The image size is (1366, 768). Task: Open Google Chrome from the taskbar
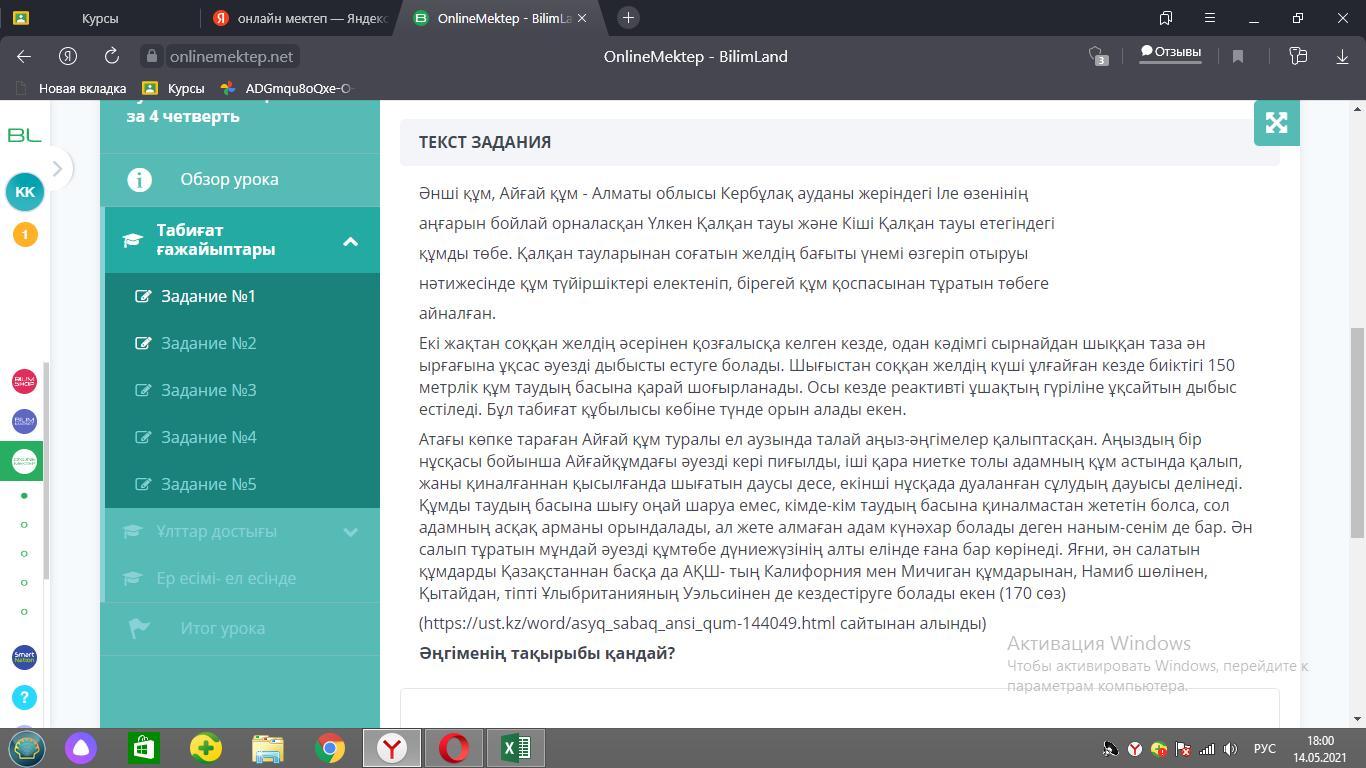pyautogui.click(x=330, y=748)
